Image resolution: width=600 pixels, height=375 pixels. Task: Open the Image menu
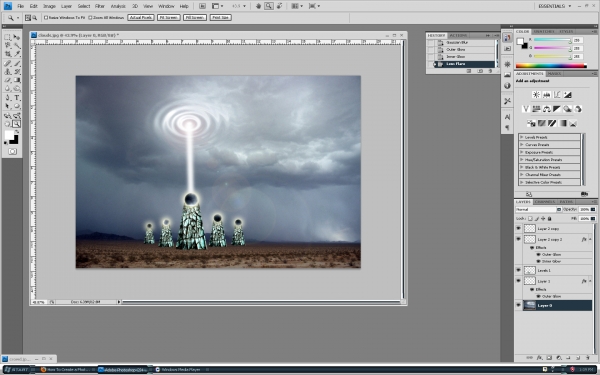[x=49, y=6]
